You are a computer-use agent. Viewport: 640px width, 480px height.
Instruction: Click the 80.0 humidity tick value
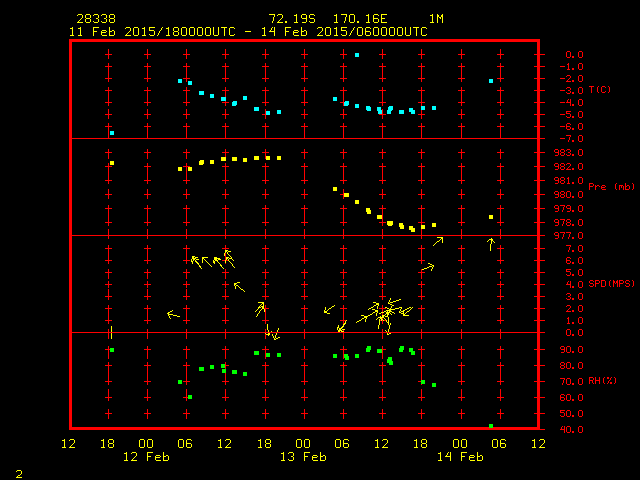tap(571, 366)
